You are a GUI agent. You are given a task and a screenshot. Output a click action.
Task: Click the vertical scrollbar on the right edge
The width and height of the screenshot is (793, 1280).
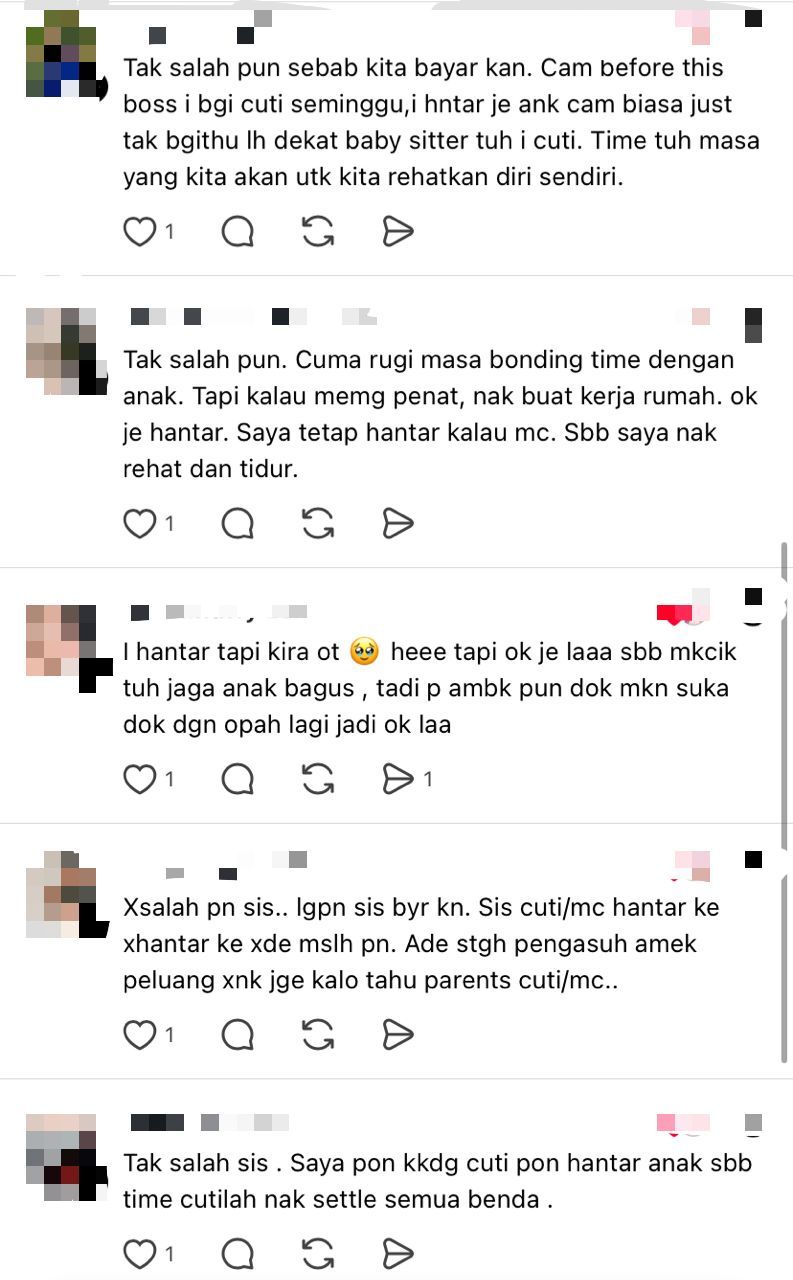(785, 800)
